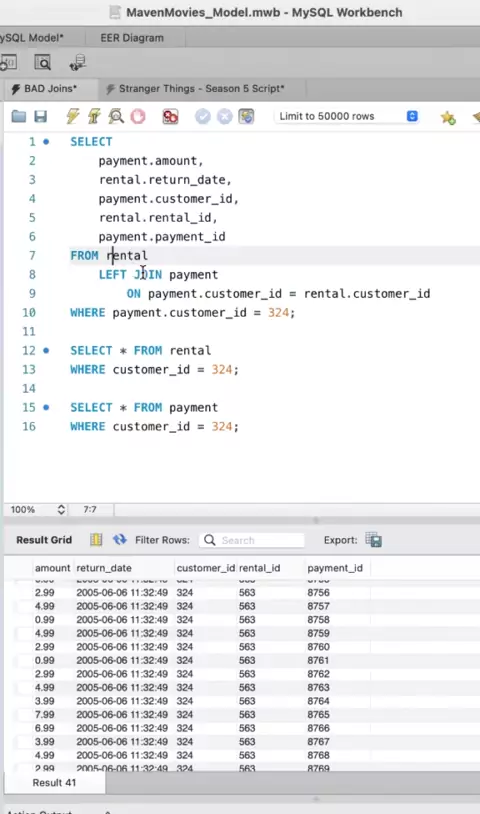Run explain plan magnifier lightning icon
480x814 pixels.
click(116, 116)
